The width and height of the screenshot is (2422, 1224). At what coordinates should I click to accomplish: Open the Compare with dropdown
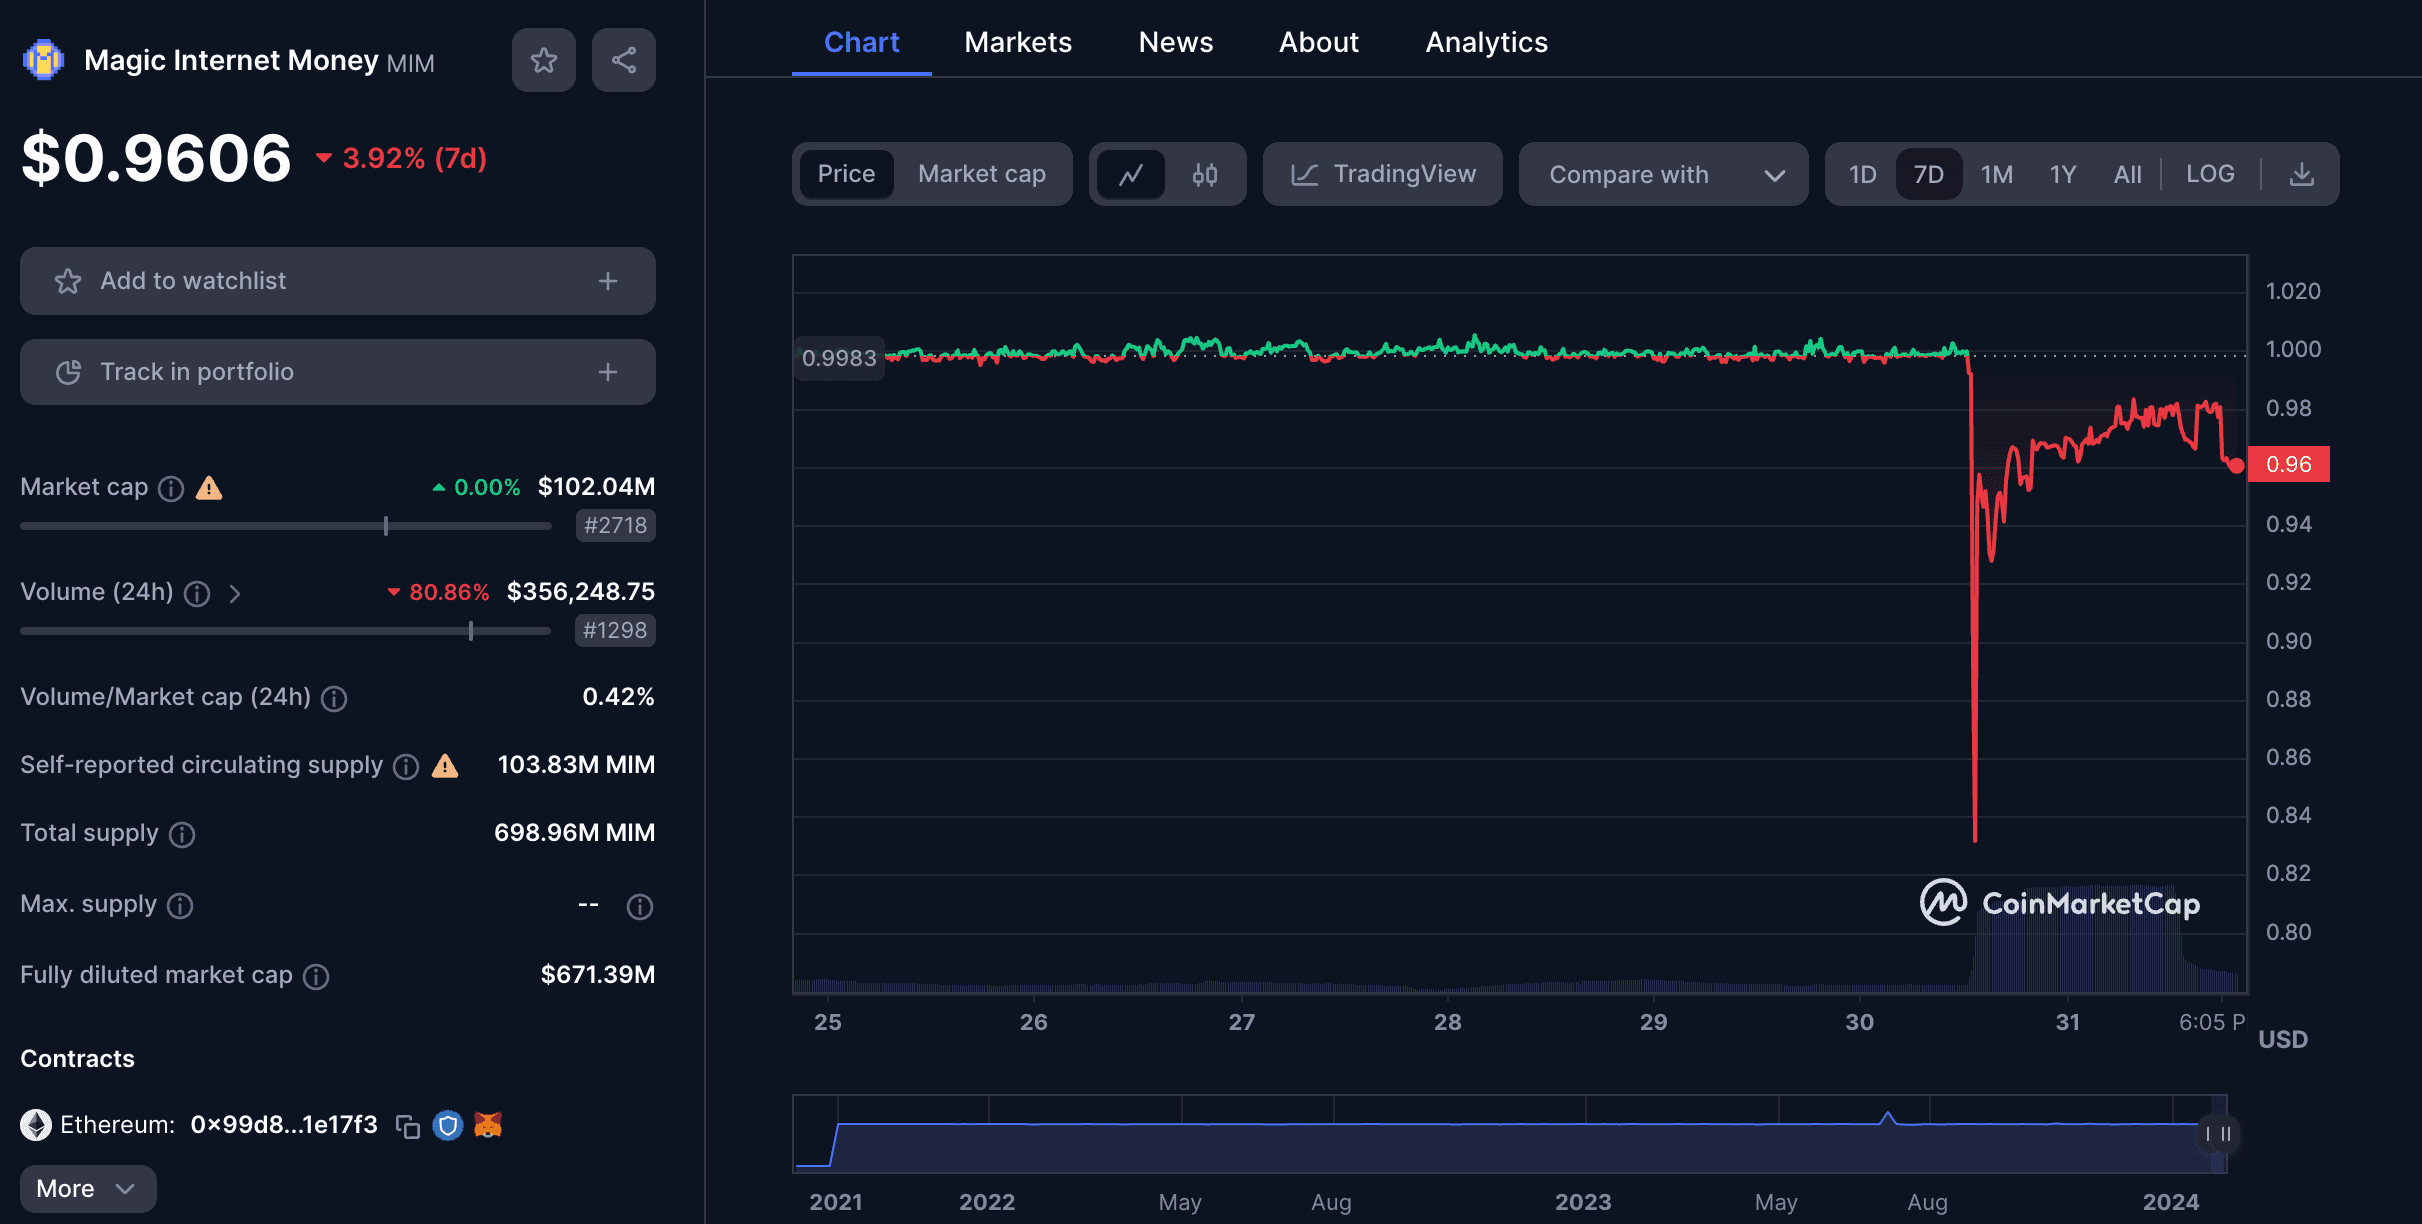coord(1663,174)
